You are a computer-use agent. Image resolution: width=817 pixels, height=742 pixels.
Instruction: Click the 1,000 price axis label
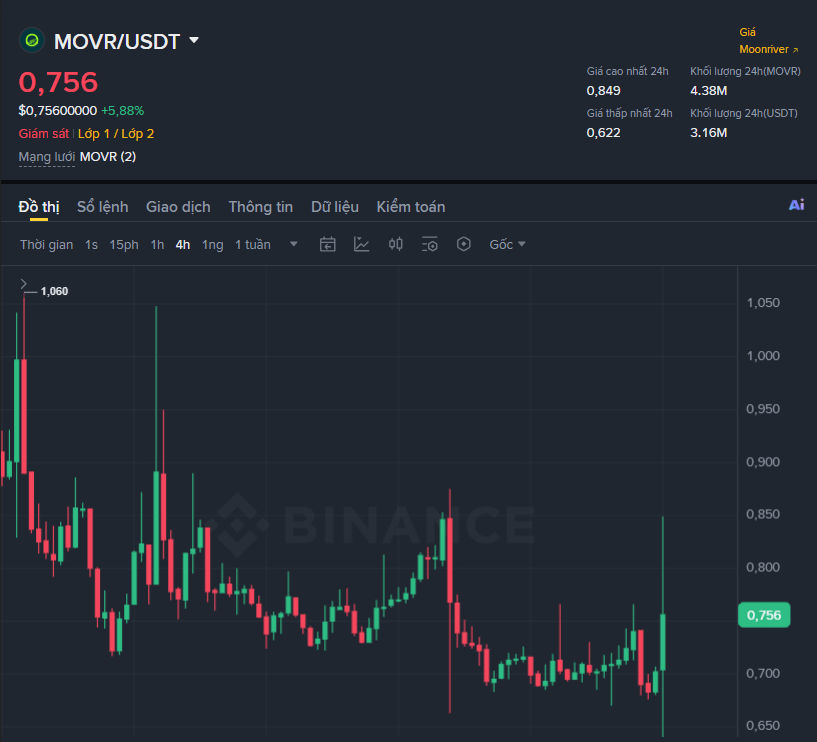pos(763,356)
